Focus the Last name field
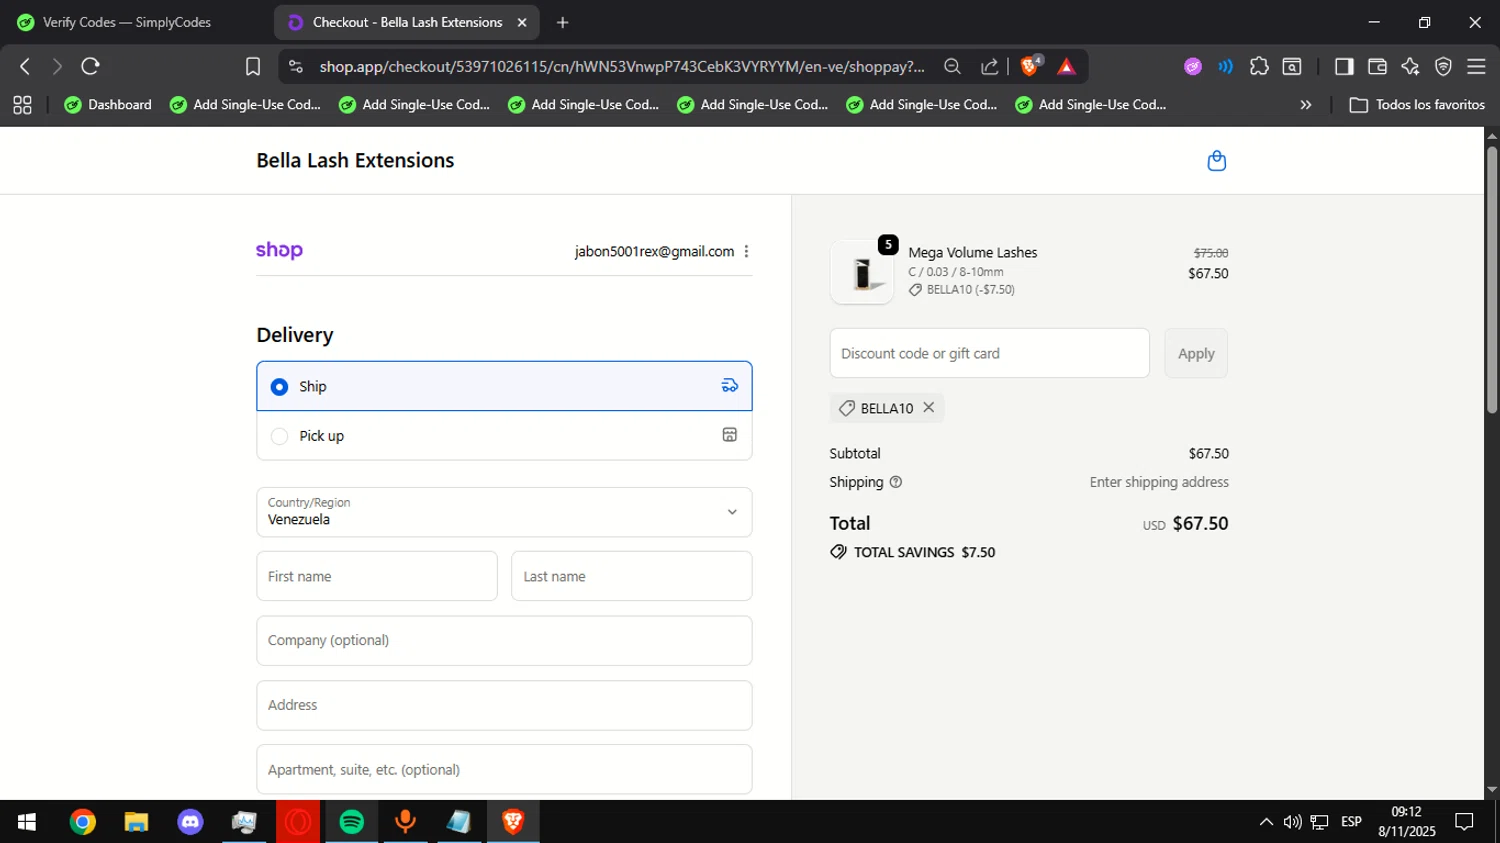Screen dimensions: 1500x843 pos(631,576)
